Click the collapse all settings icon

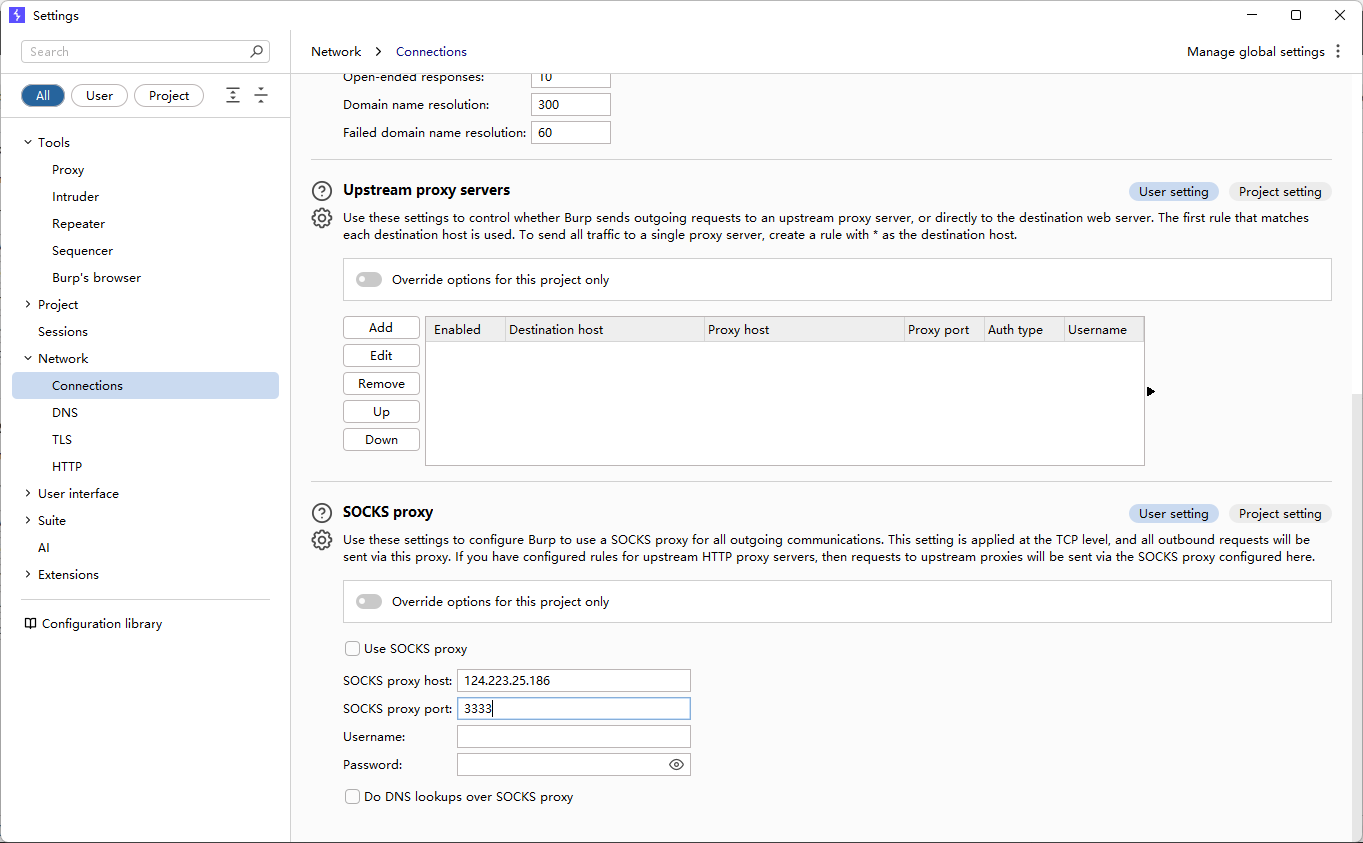click(x=261, y=96)
